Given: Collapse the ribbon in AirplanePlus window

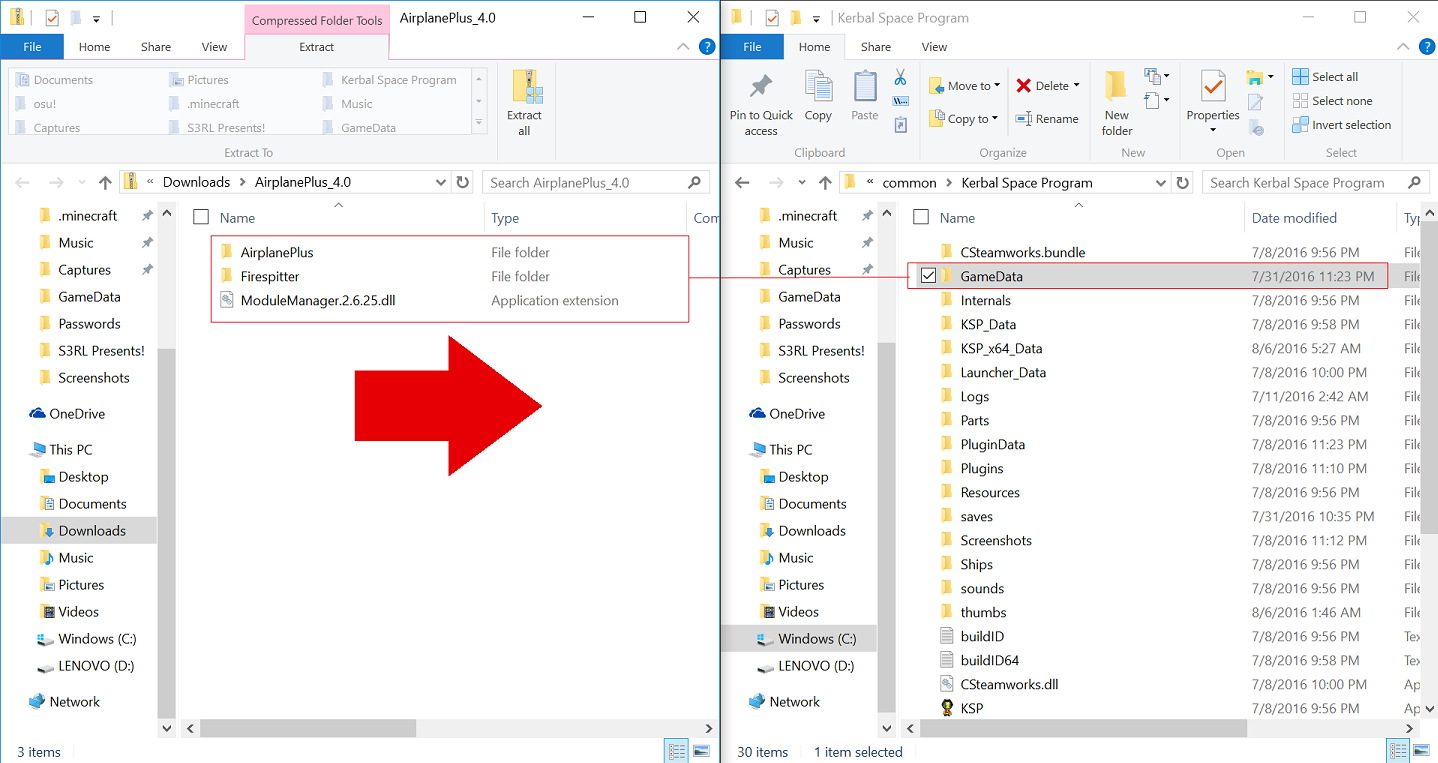Looking at the screenshot, I should [683, 47].
